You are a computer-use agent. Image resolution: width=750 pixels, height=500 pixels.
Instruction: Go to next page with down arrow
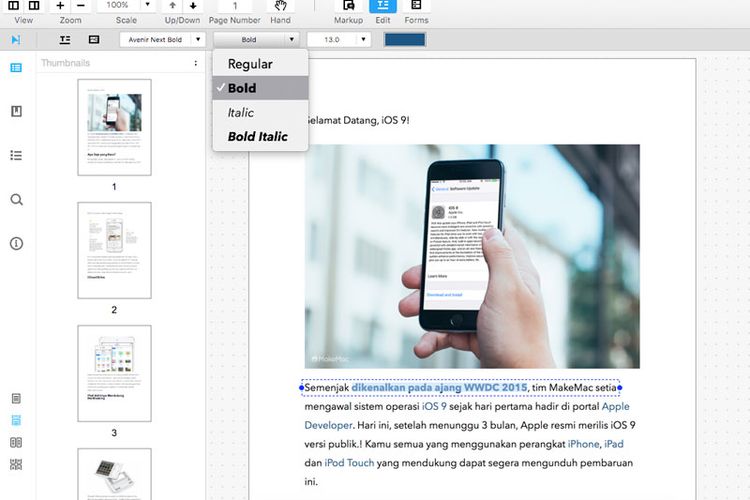[x=193, y=5]
